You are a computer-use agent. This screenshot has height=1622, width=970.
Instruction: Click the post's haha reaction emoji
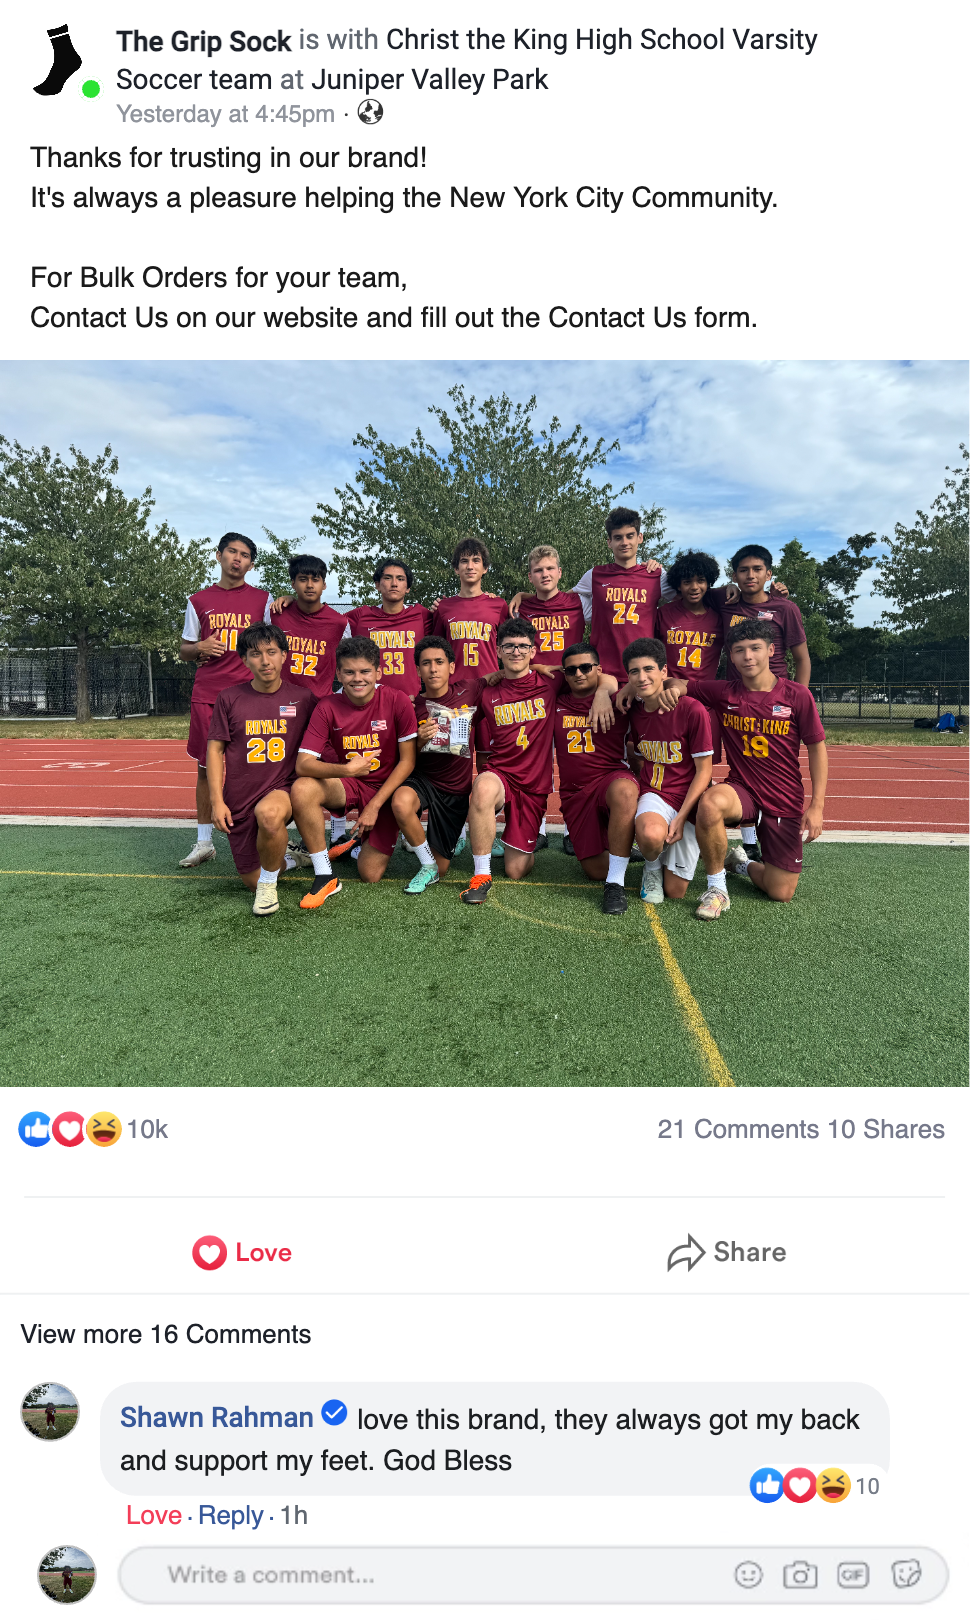coord(103,1129)
